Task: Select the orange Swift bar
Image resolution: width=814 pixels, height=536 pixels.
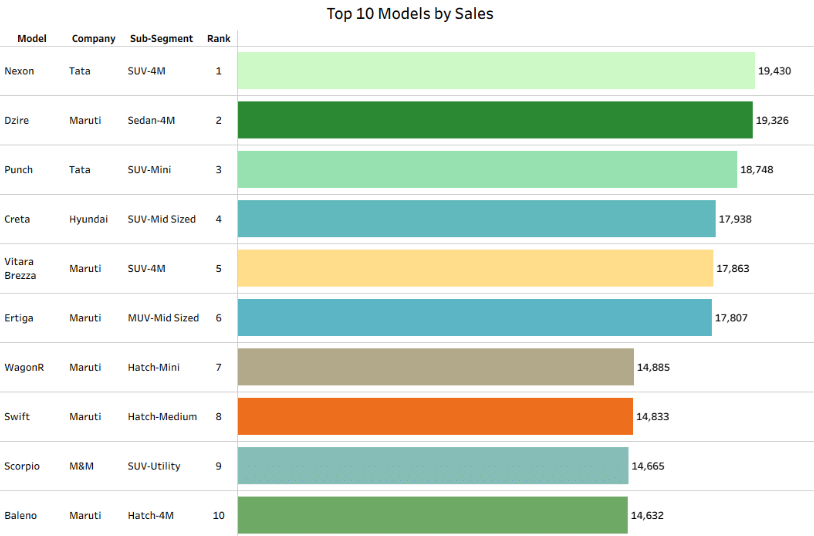Action: tap(435, 416)
